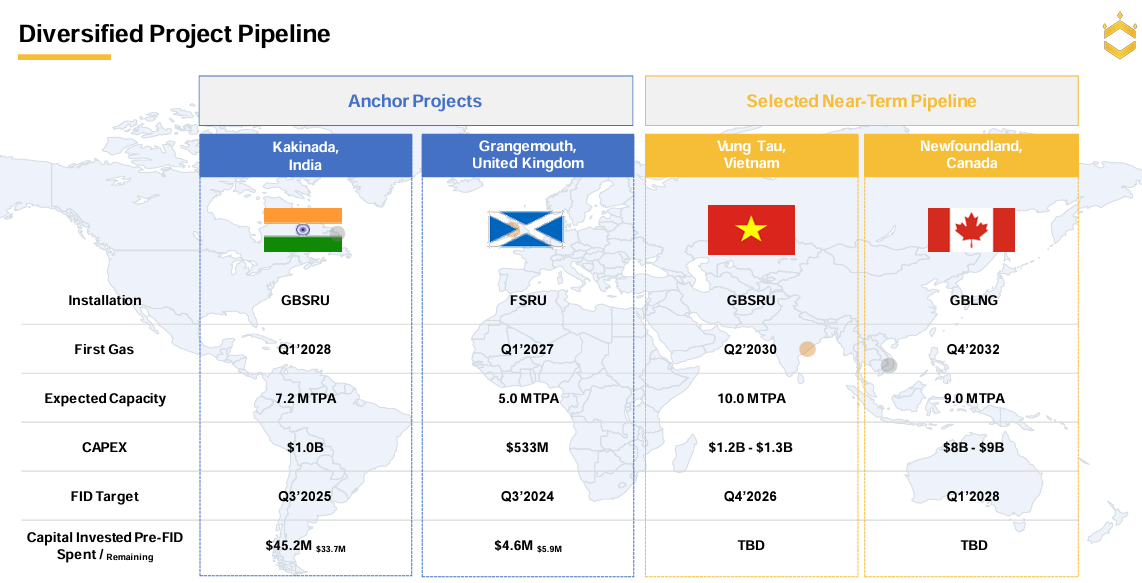Viewport: 1142px width, 583px height.
Task: Select the Q4'2032 First Gas value
Action: tap(974, 349)
